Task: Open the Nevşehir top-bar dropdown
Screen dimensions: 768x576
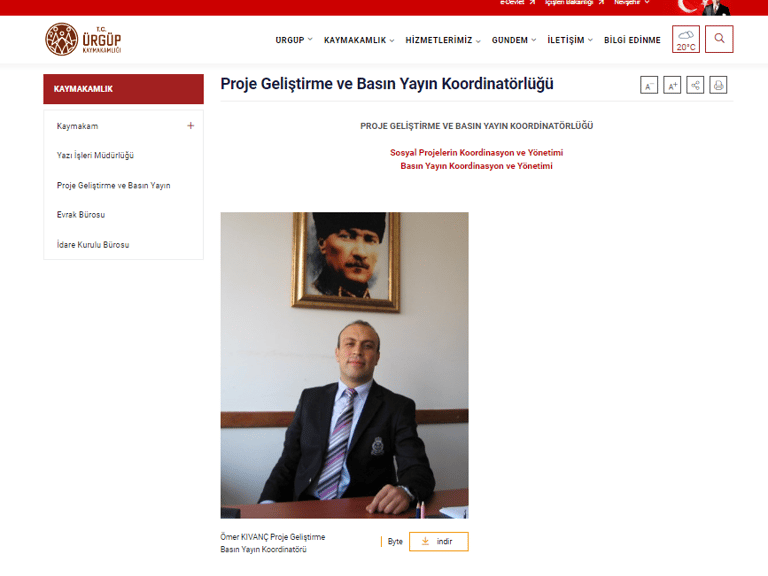Action: 632,3
